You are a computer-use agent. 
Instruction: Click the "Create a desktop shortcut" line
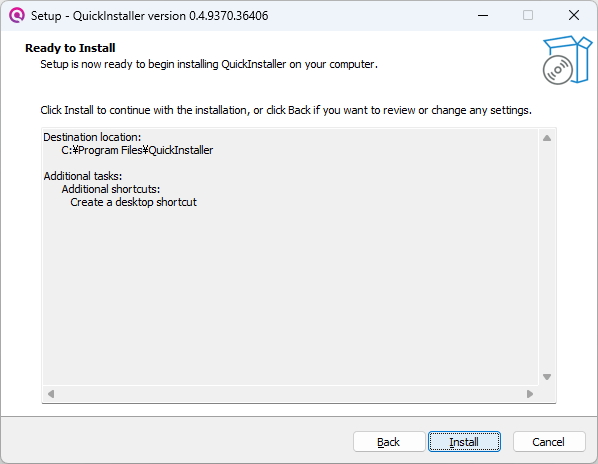133,202
